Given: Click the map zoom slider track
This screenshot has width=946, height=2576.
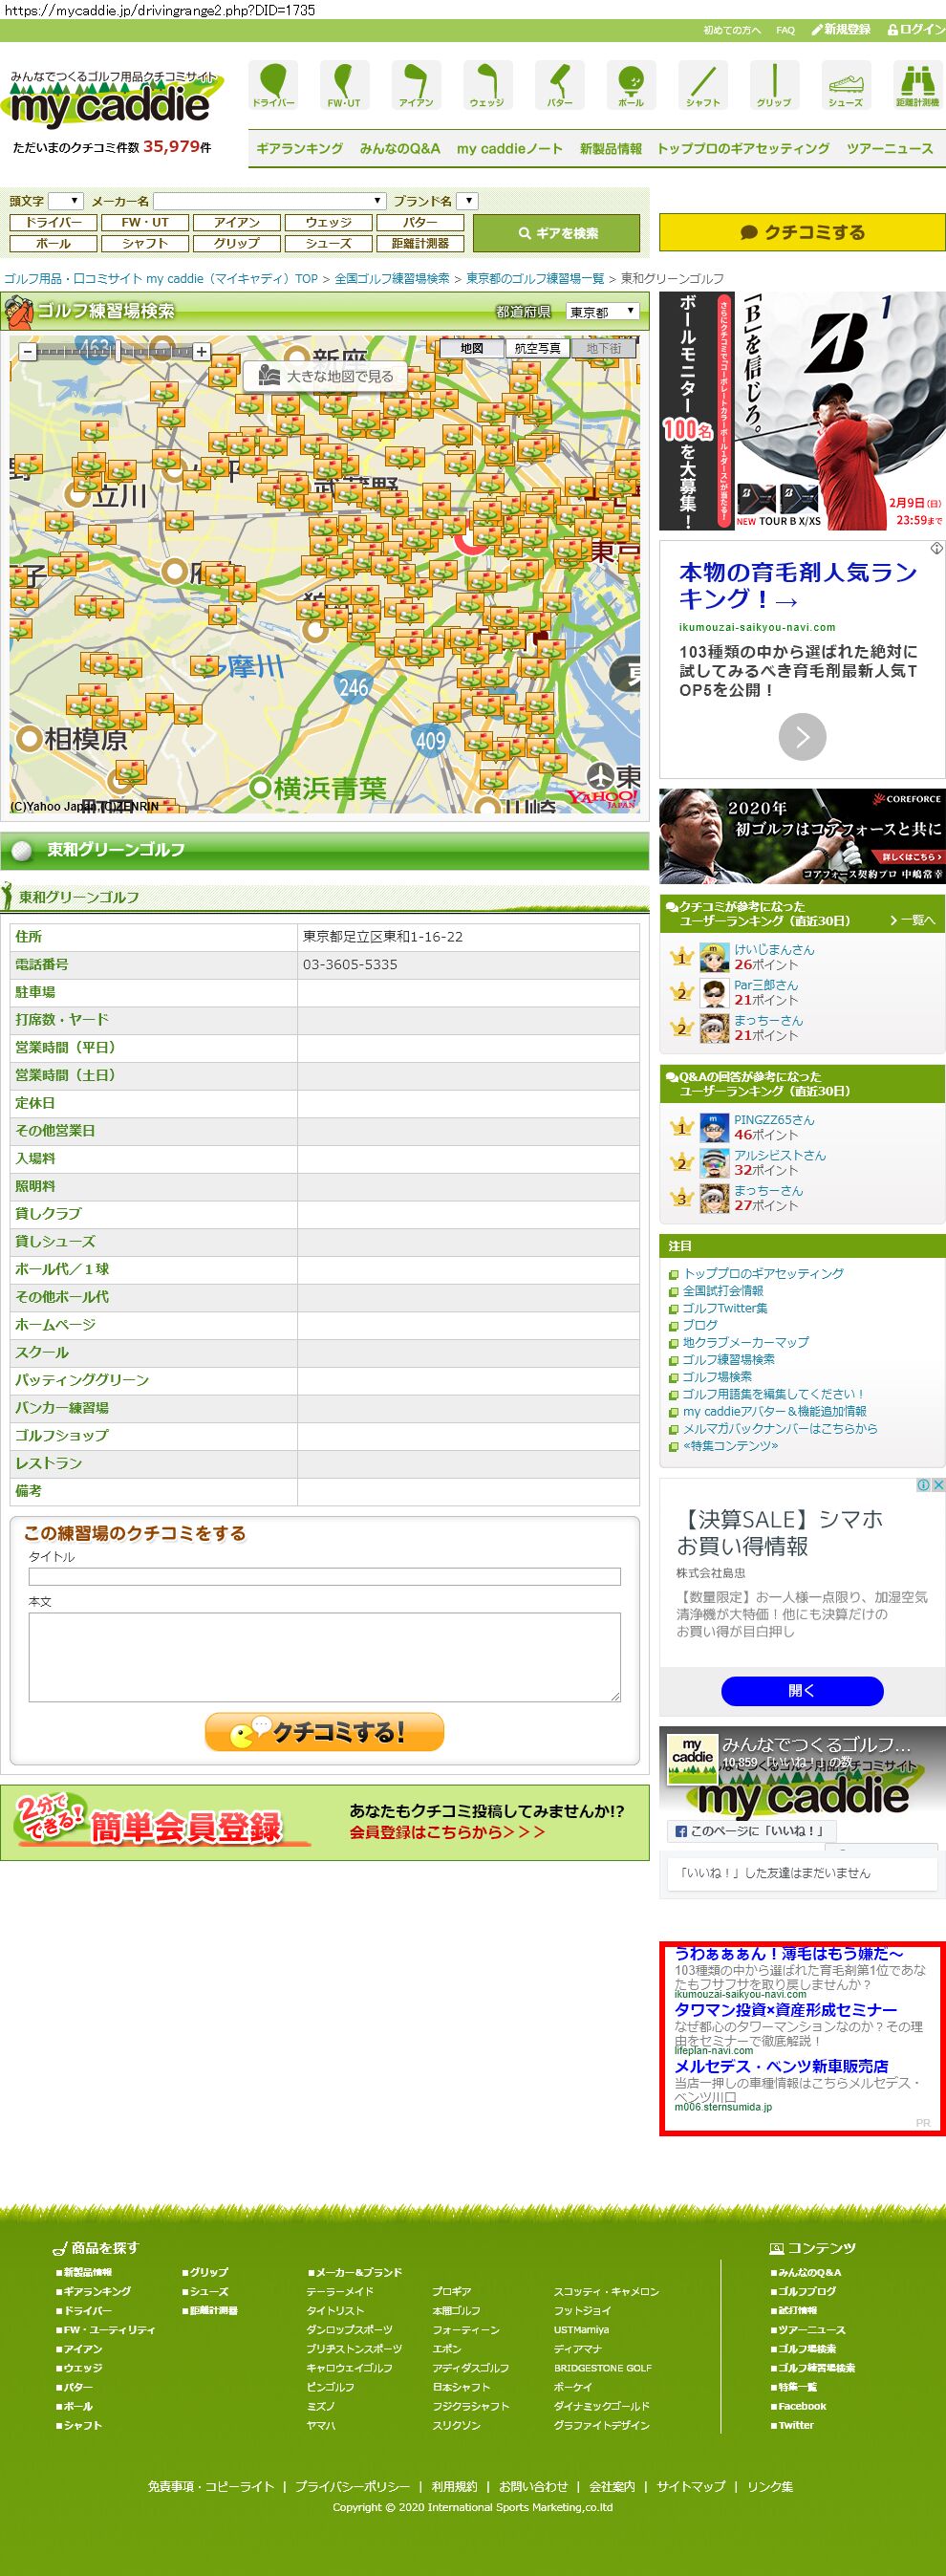Looking at the screenshot, I should 115,351.
